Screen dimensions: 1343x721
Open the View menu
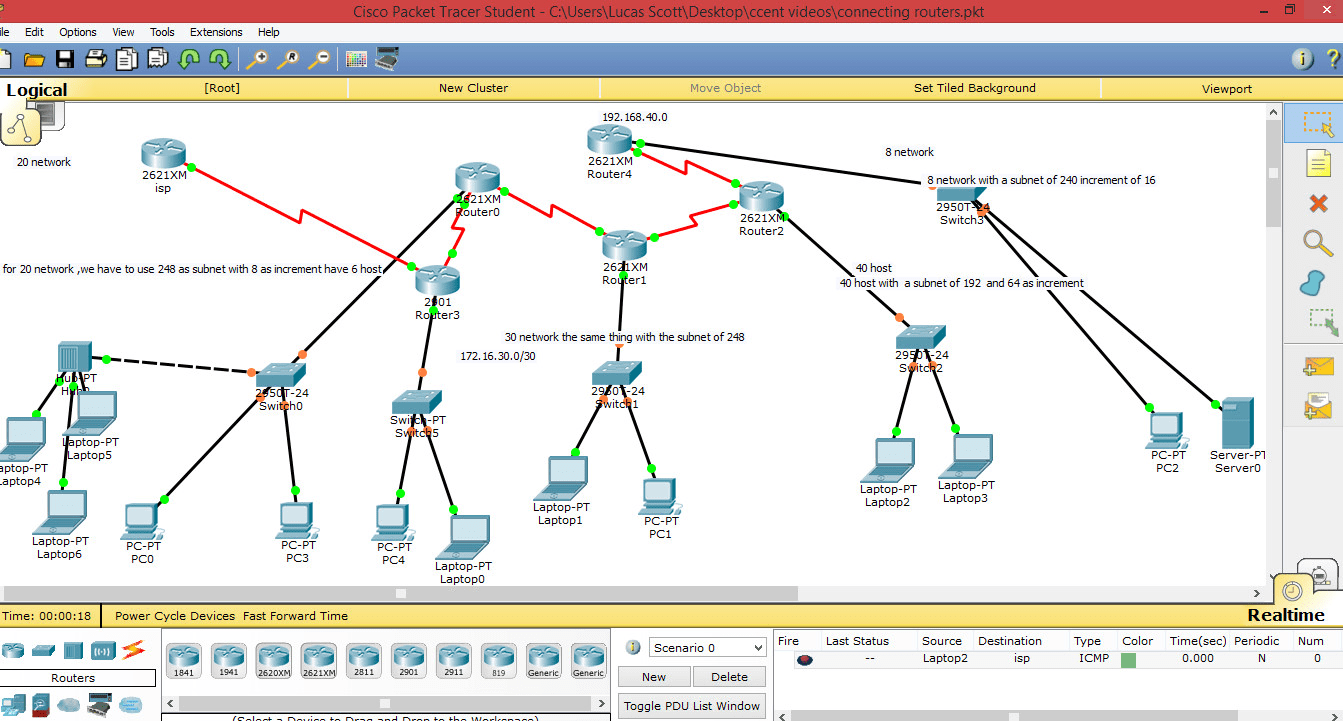click(123, 32)
